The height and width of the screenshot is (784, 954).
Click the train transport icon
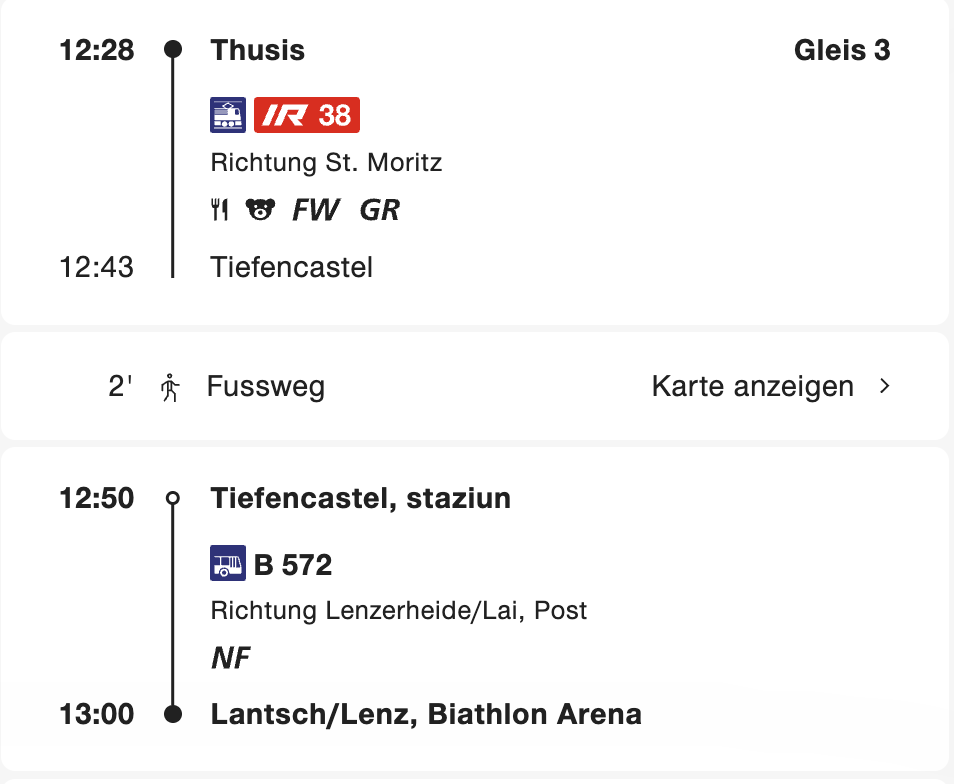[228, 115]
